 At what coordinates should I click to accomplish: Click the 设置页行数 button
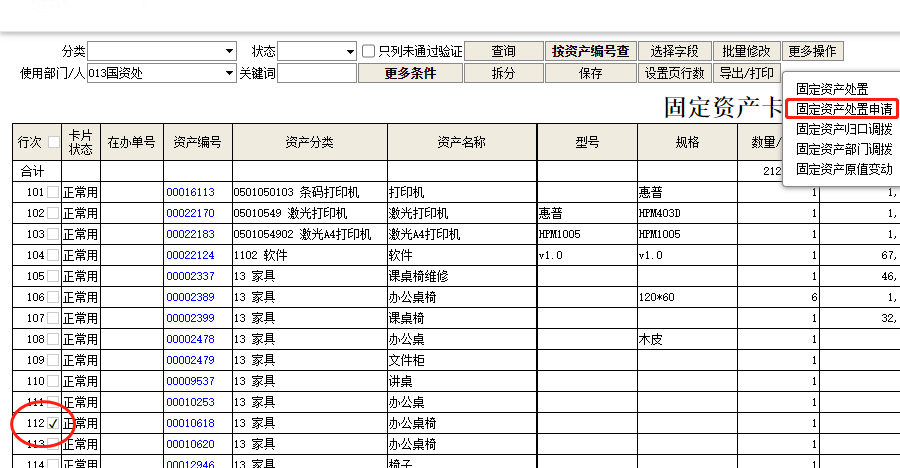click(x=675, y=73)
